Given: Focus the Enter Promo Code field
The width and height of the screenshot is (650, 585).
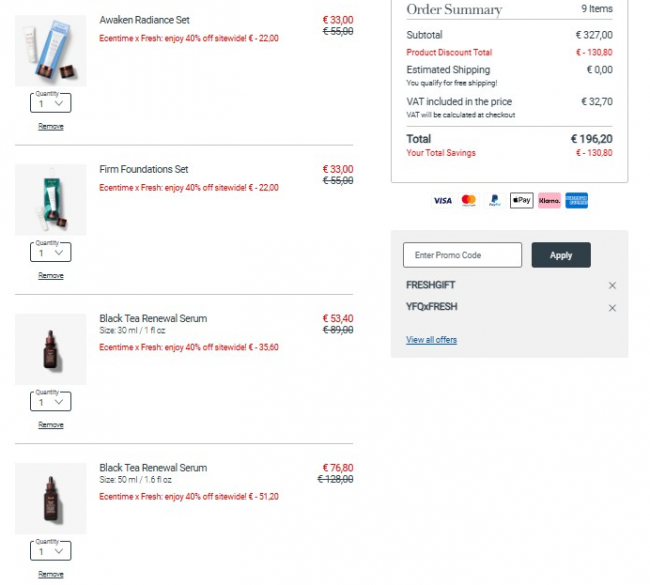Looking at the screenshot, I should 462,255.
